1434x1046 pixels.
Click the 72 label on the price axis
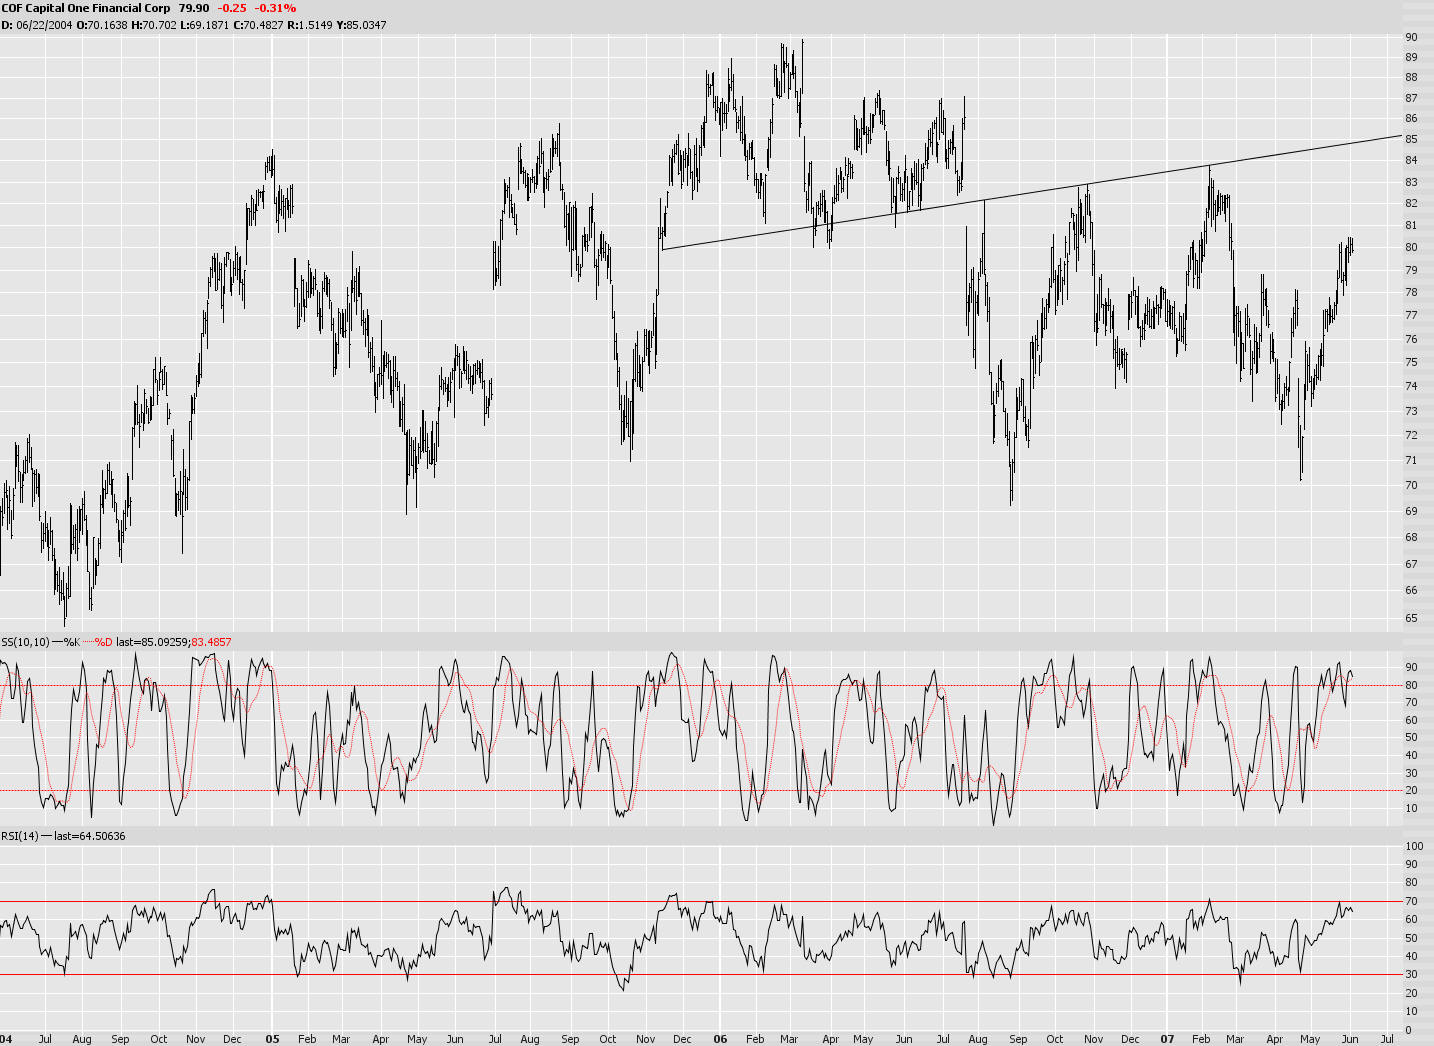[x=1411, y=435]
